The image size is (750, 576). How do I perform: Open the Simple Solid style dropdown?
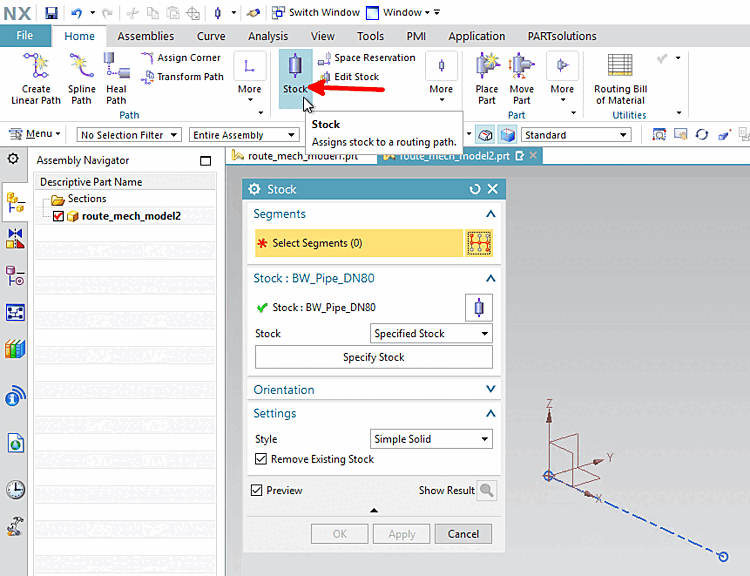point(431,439)
